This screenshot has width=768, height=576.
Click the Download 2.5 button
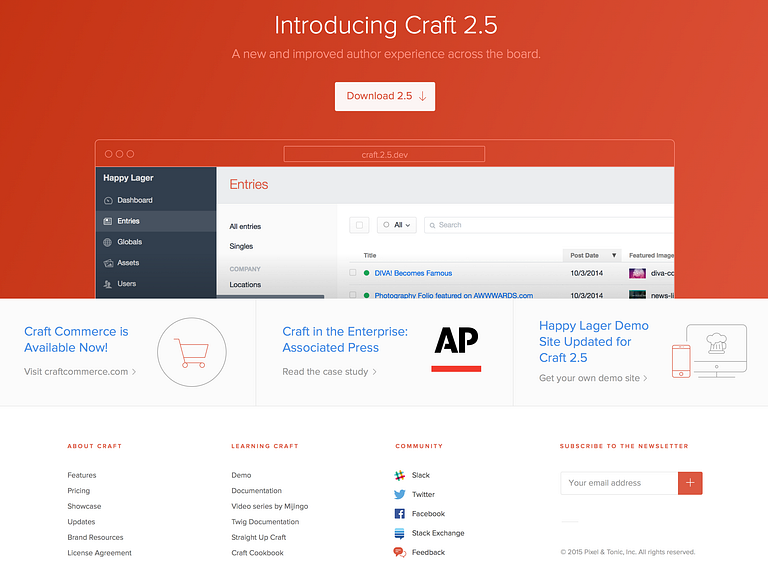(x=384, y=96)
